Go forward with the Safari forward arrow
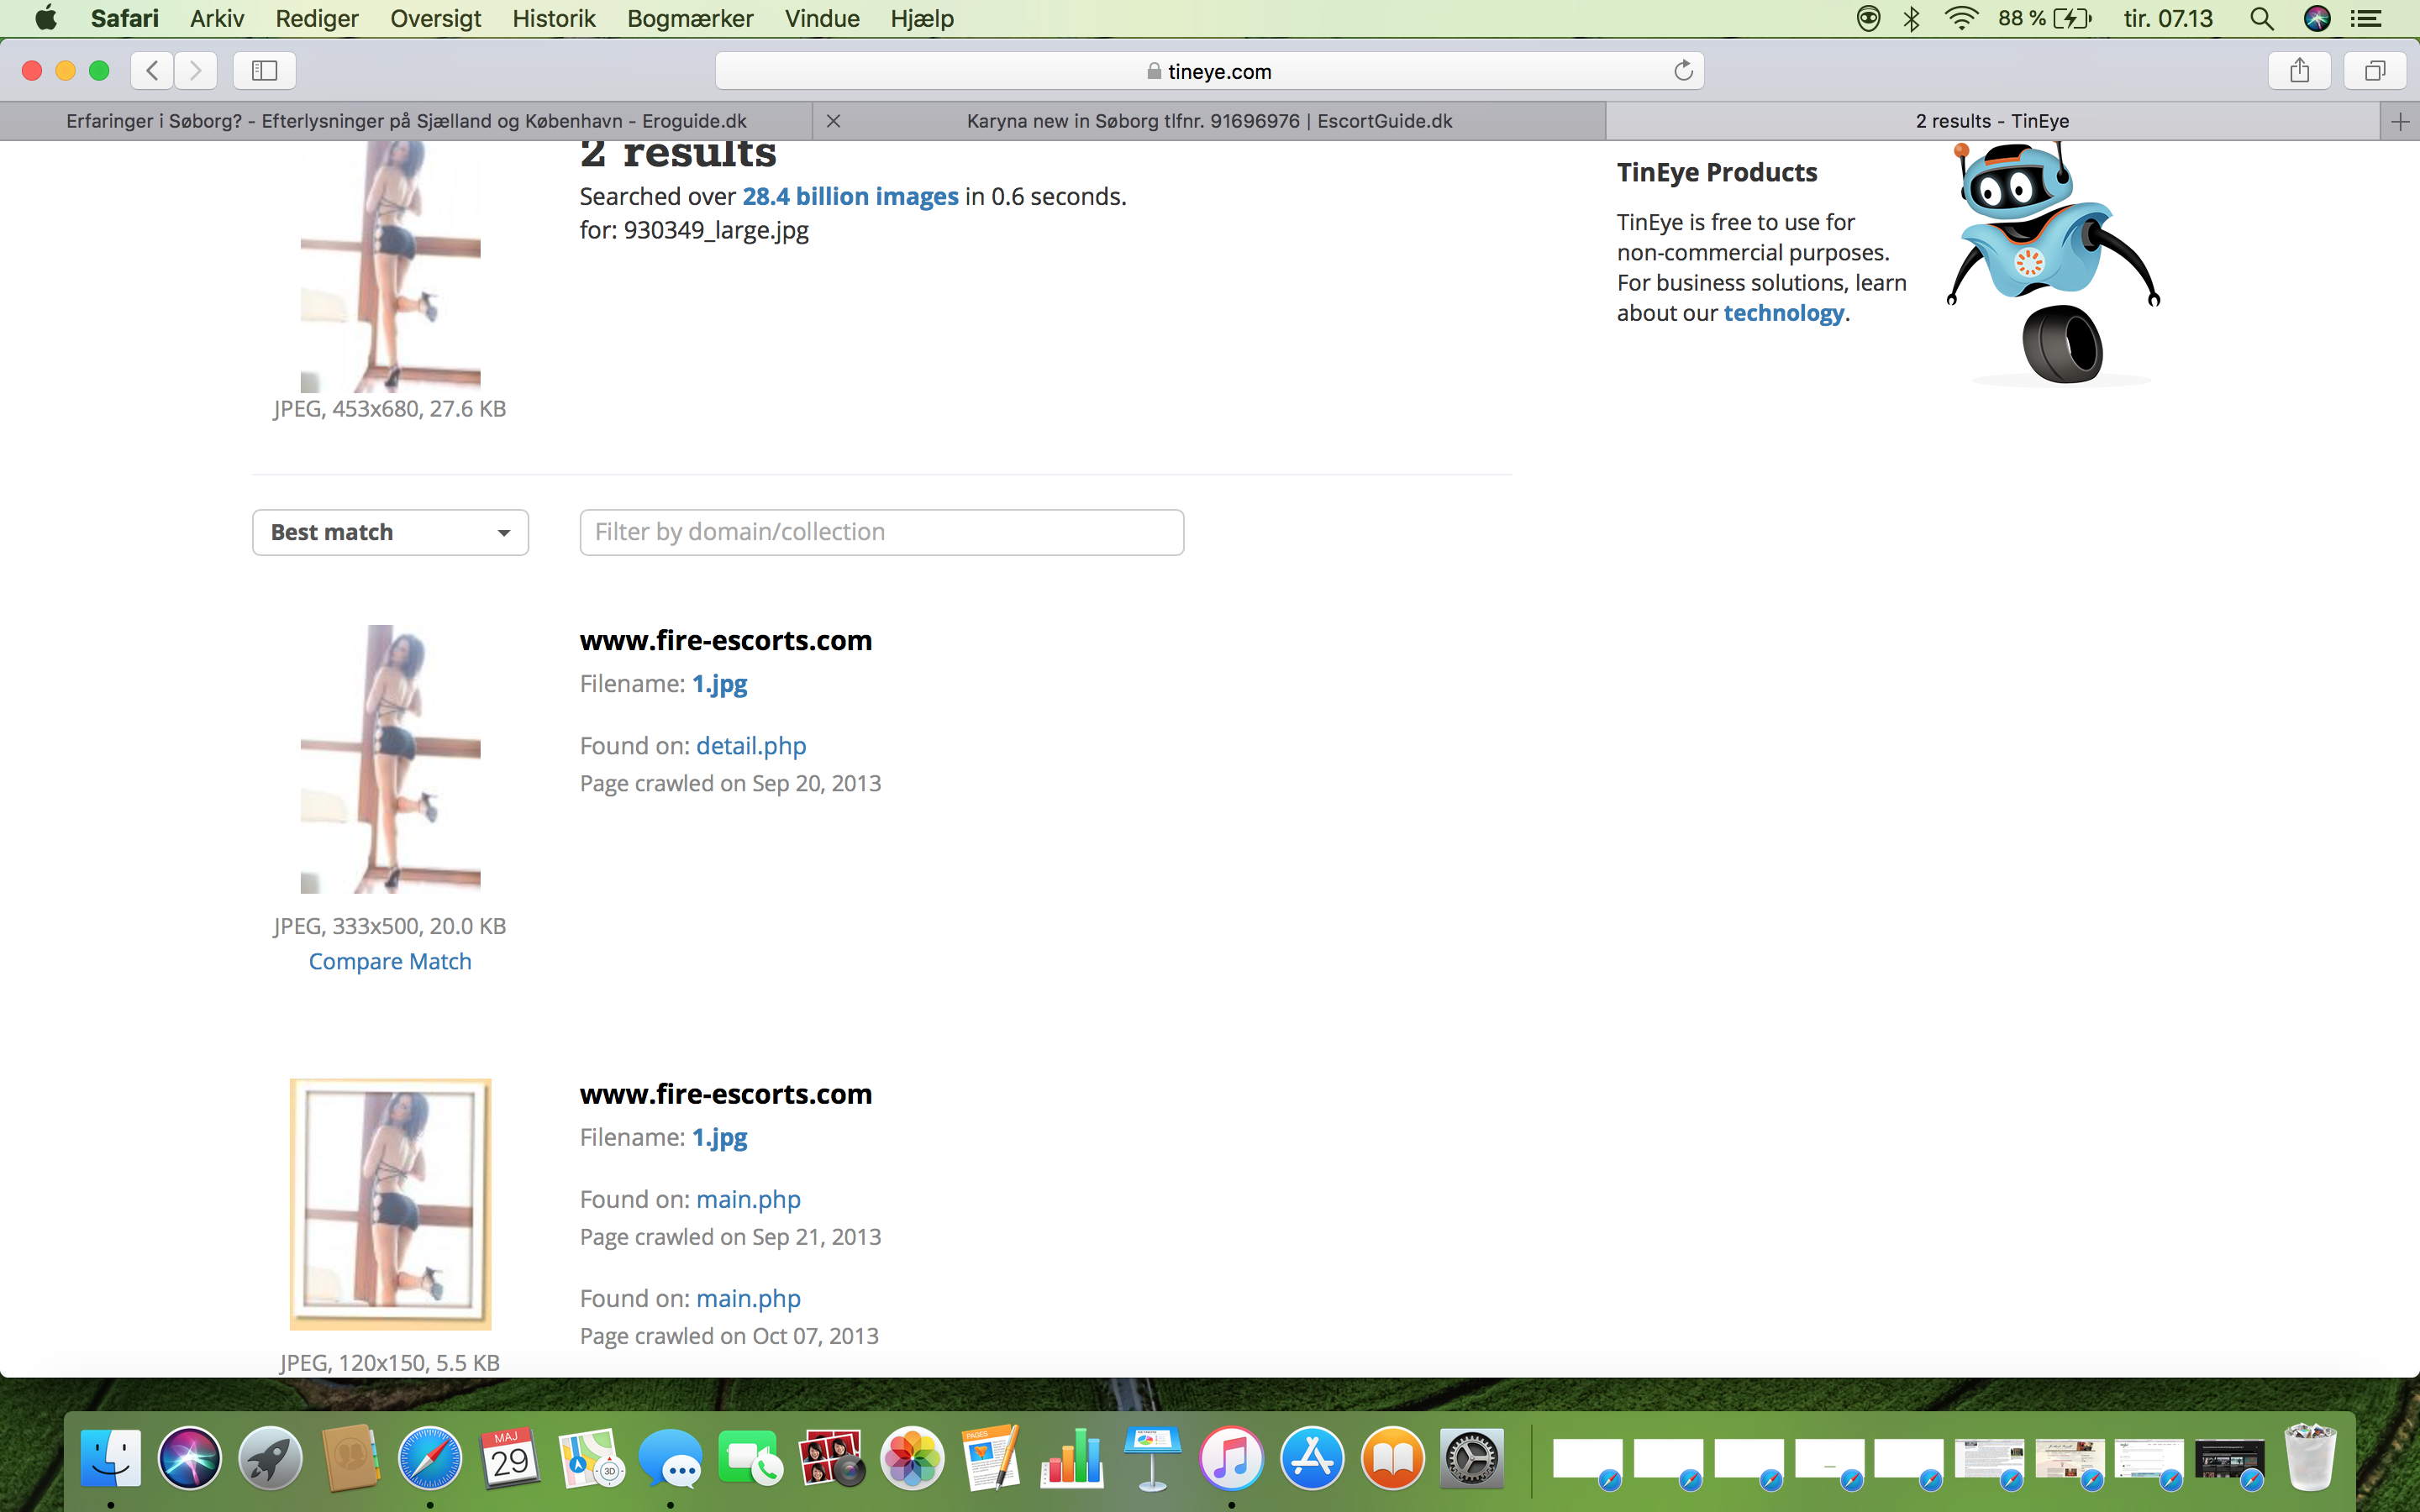This screenshot has height=1512, width=2420. click(x=196, y=71)
